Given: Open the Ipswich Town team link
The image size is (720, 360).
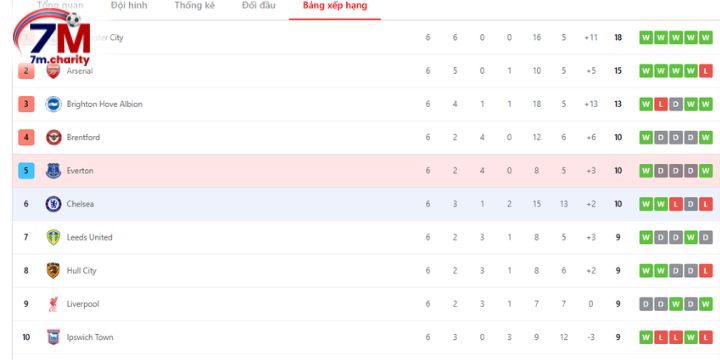Looking at the screenshot, I should (90, 337).
